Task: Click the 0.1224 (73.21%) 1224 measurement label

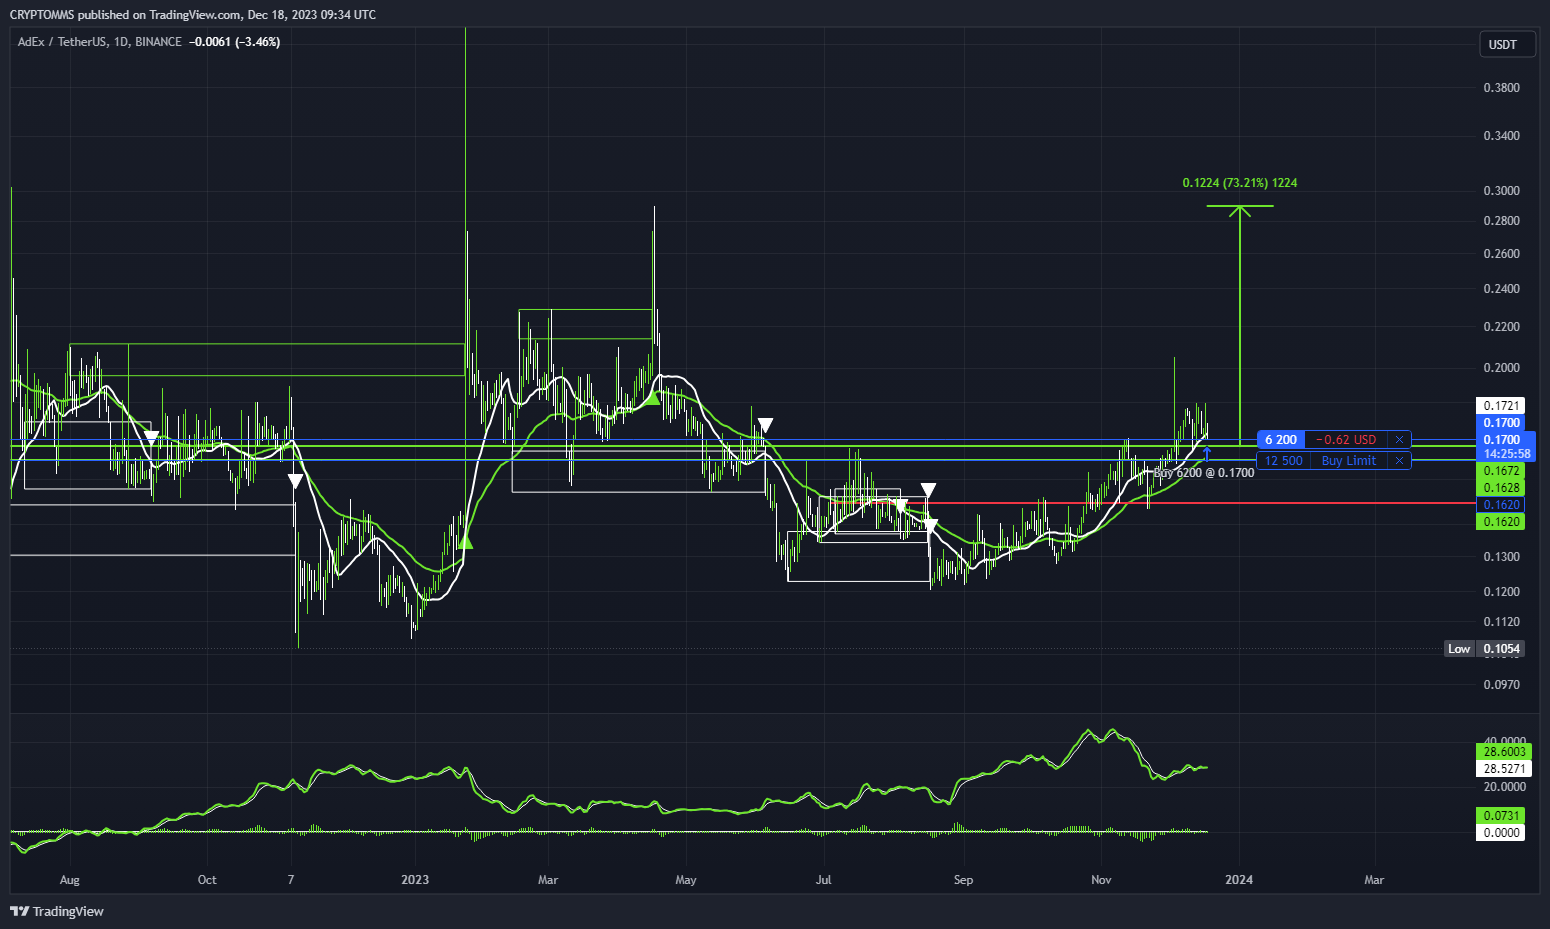Action: [1240, 183]
